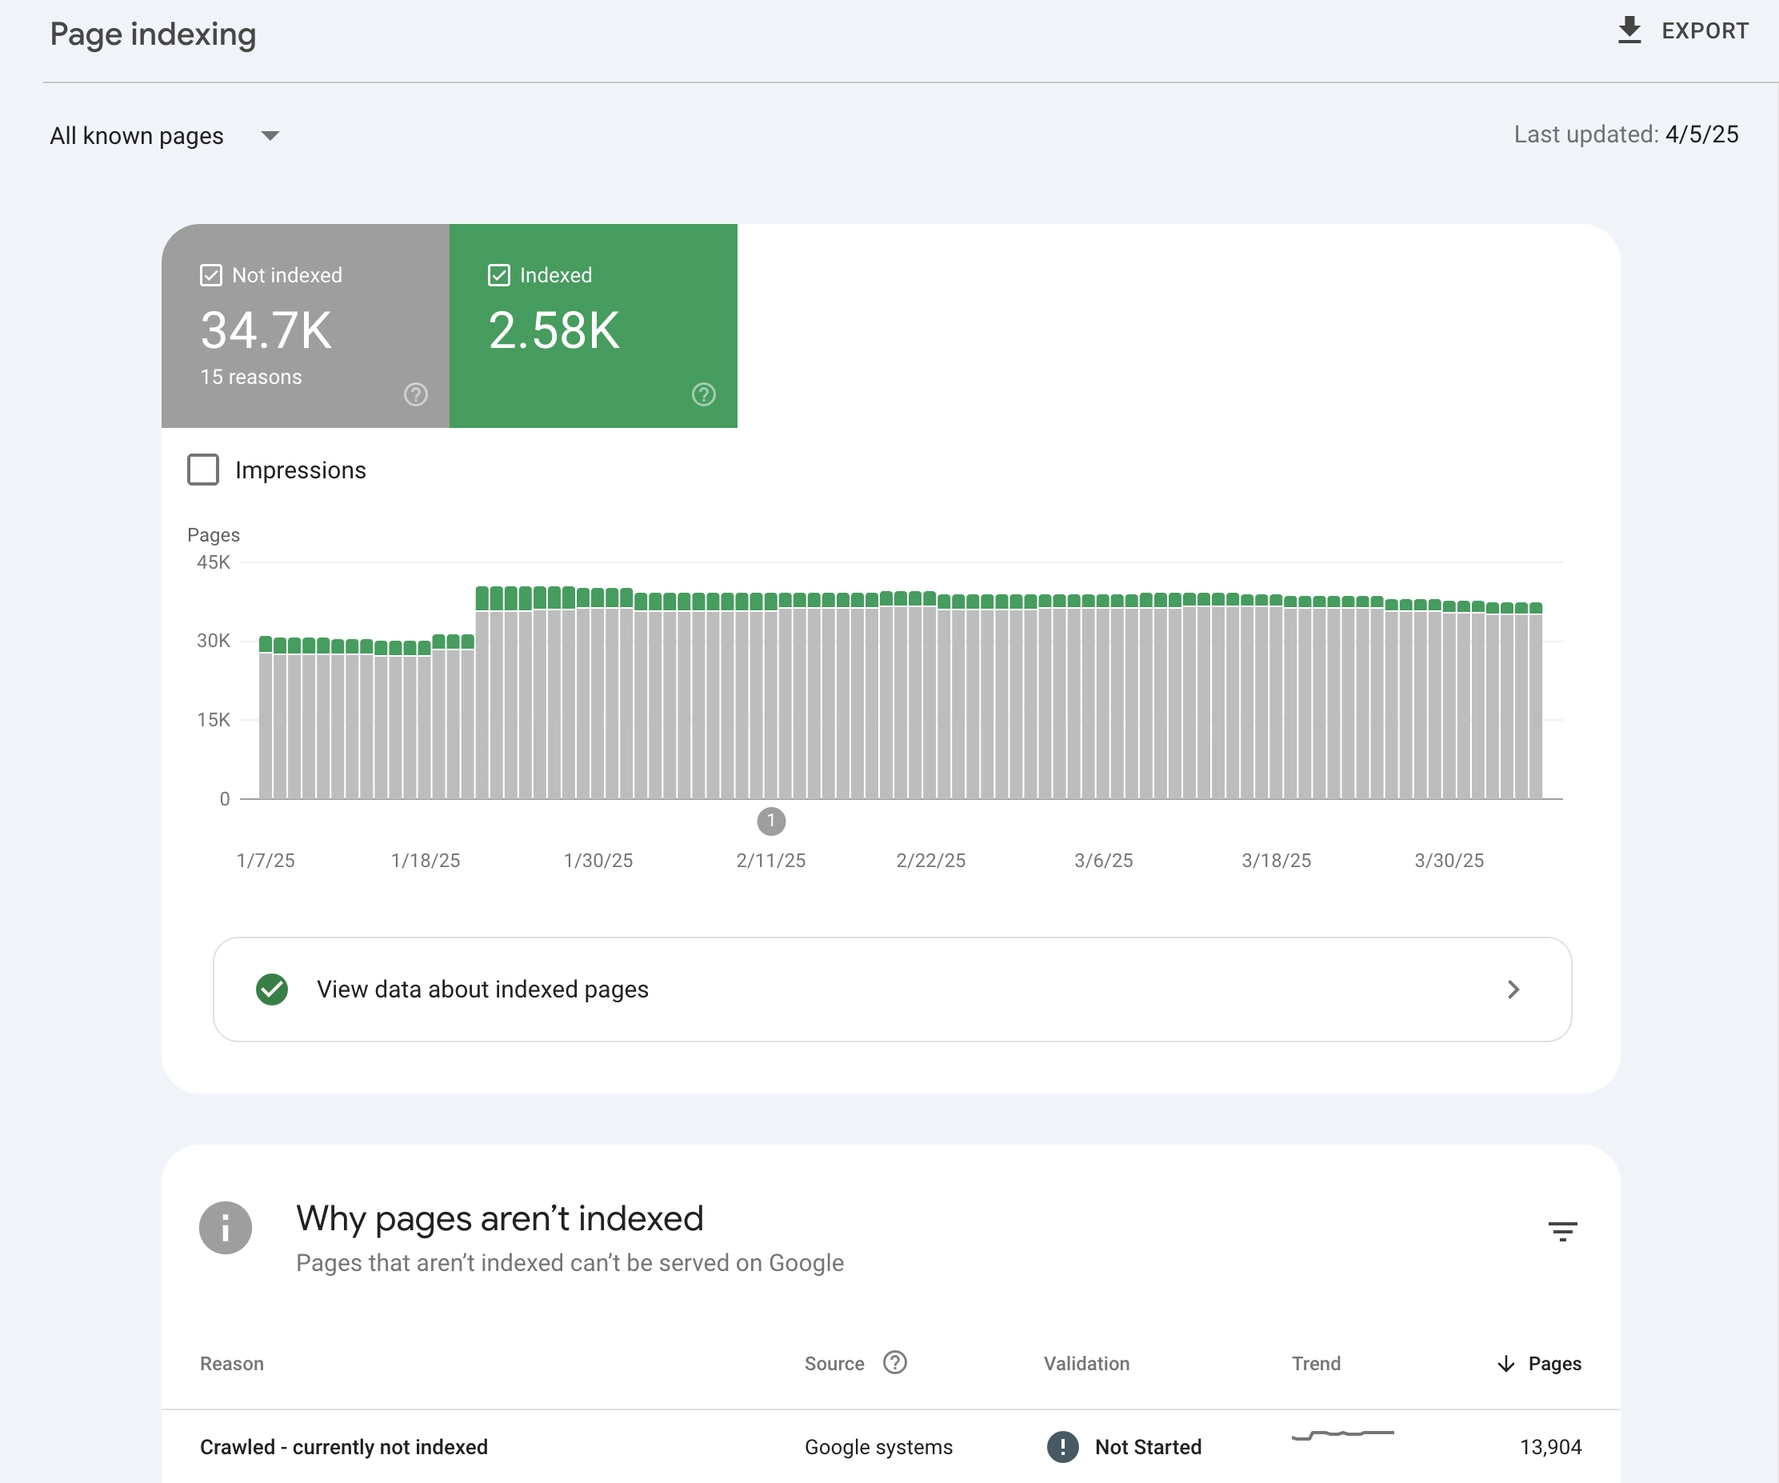Open the help tooltip on the Indexed card

click(x=703, y=394)
